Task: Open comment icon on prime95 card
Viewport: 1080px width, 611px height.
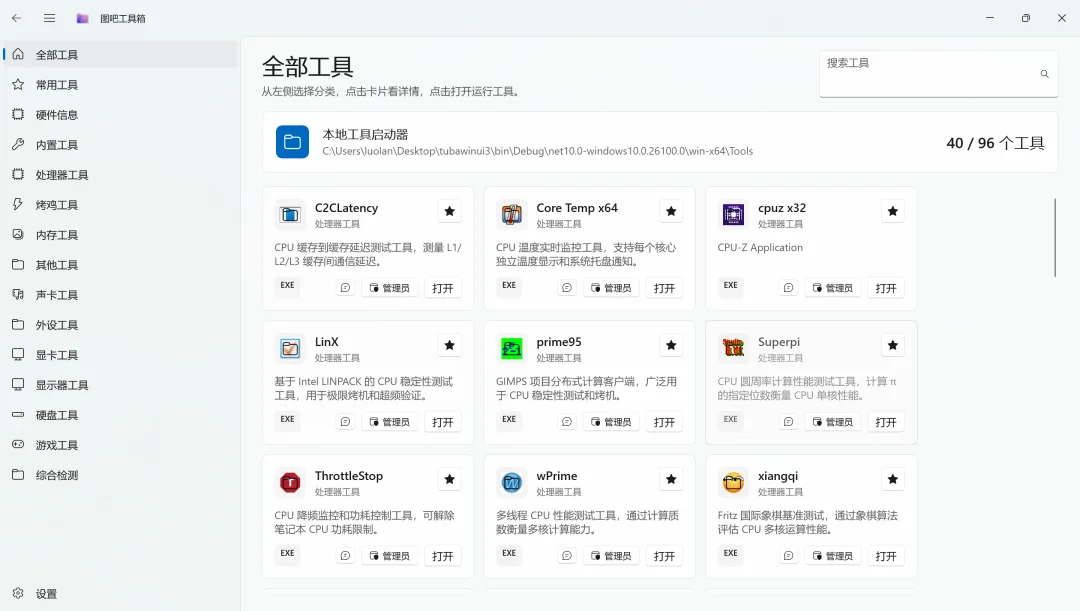Action: pos(567,422)
